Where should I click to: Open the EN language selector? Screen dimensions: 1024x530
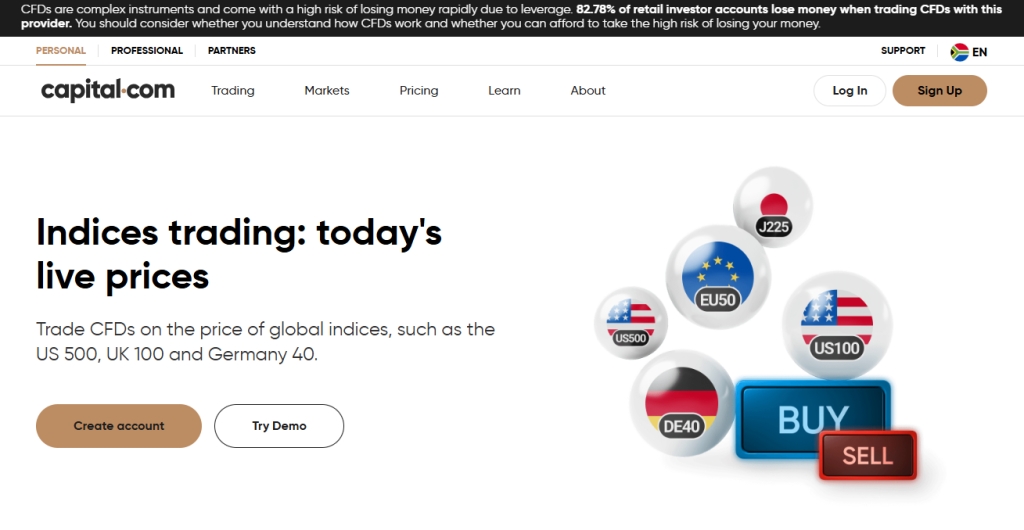click(x=979, y=52)
